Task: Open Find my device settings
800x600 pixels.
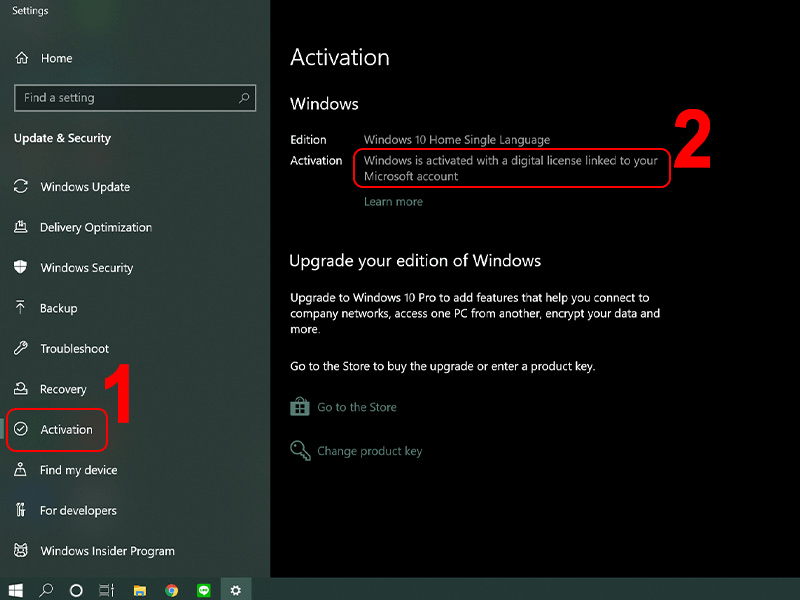Action: click(x=79, y=470)
